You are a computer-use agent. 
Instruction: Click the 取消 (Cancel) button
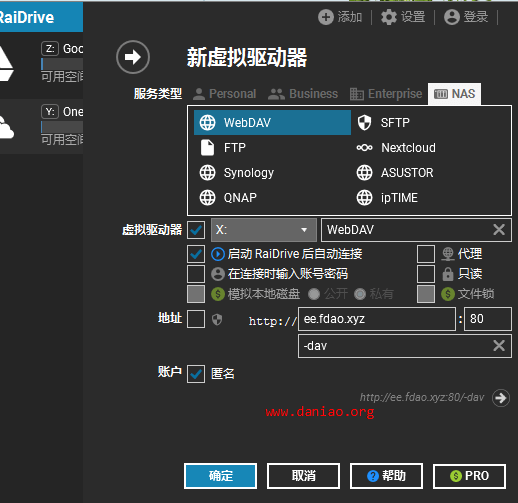303,476
